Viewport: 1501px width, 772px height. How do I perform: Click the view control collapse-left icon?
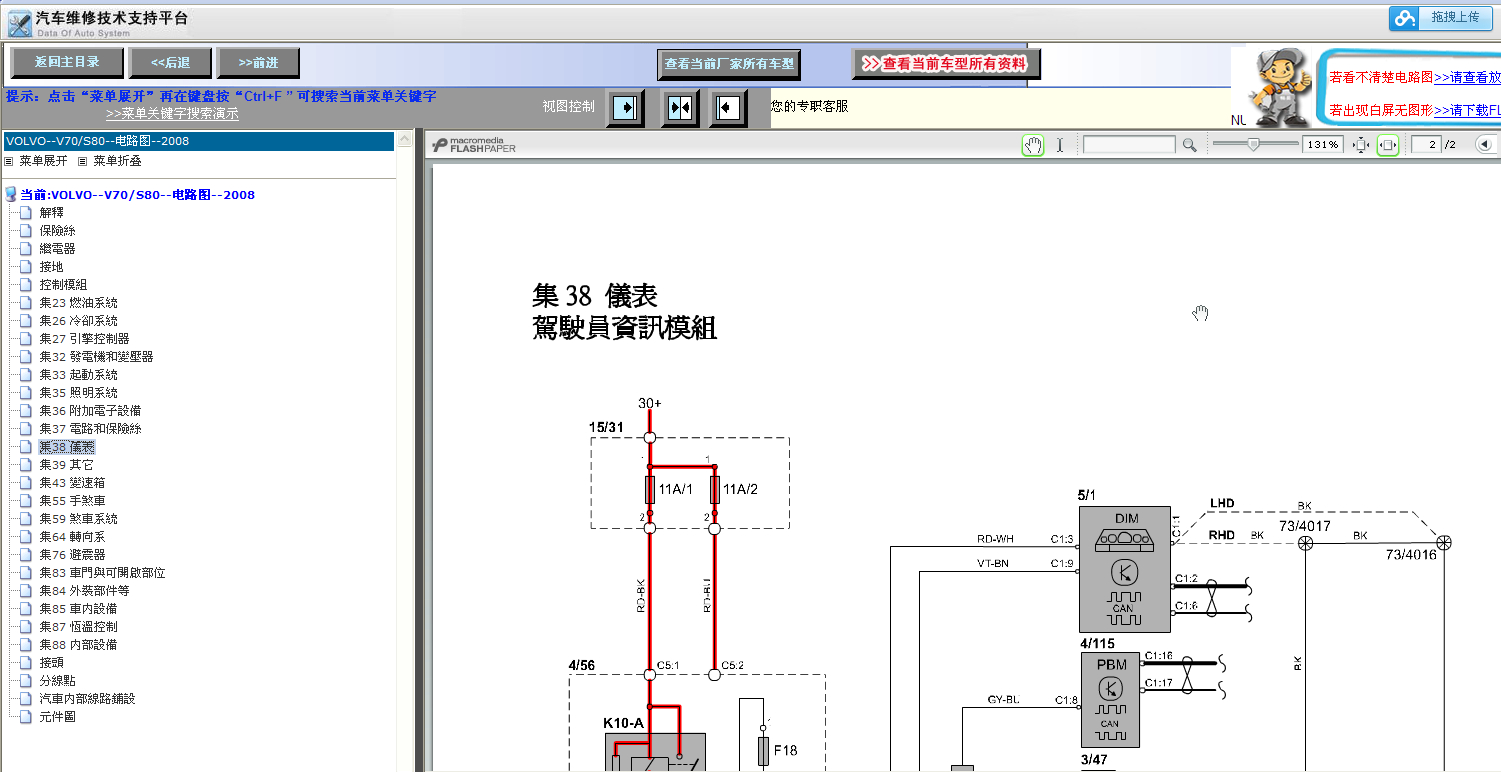tap(729, 108)
